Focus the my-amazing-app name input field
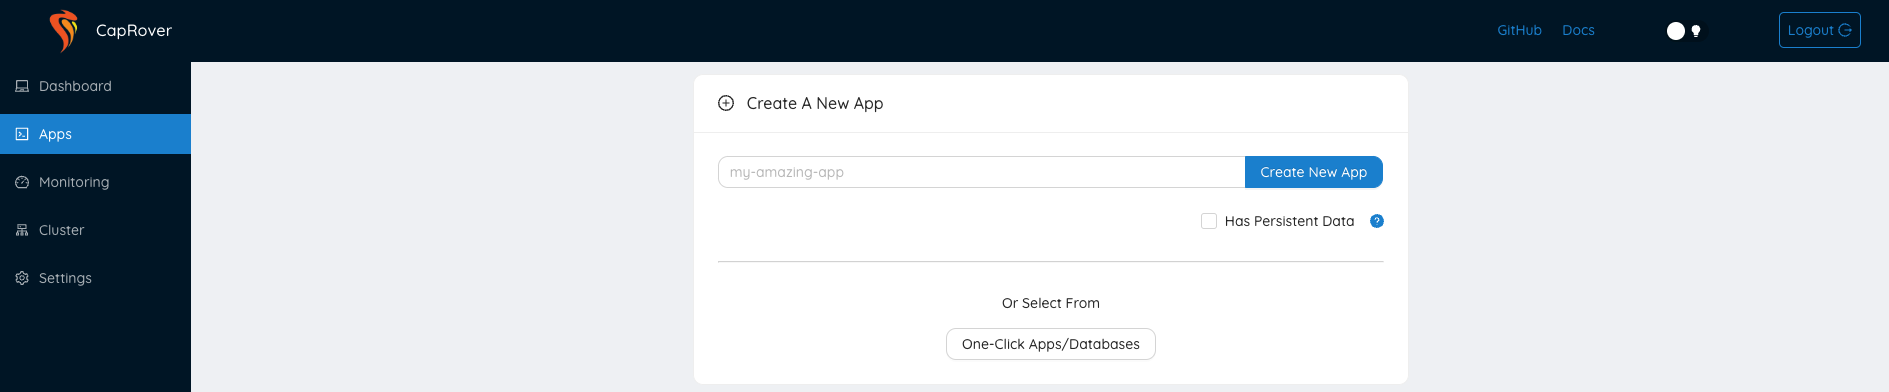This screenshot has height=392, width=1889. (x=981, y=172)
